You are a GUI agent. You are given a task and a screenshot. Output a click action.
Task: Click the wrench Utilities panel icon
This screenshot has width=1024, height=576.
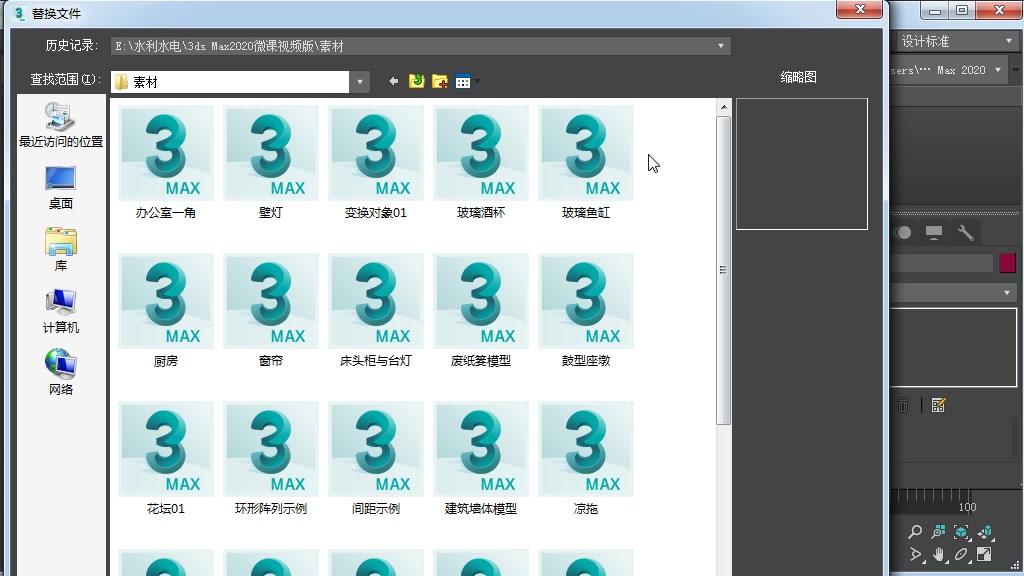click(965, 232)
